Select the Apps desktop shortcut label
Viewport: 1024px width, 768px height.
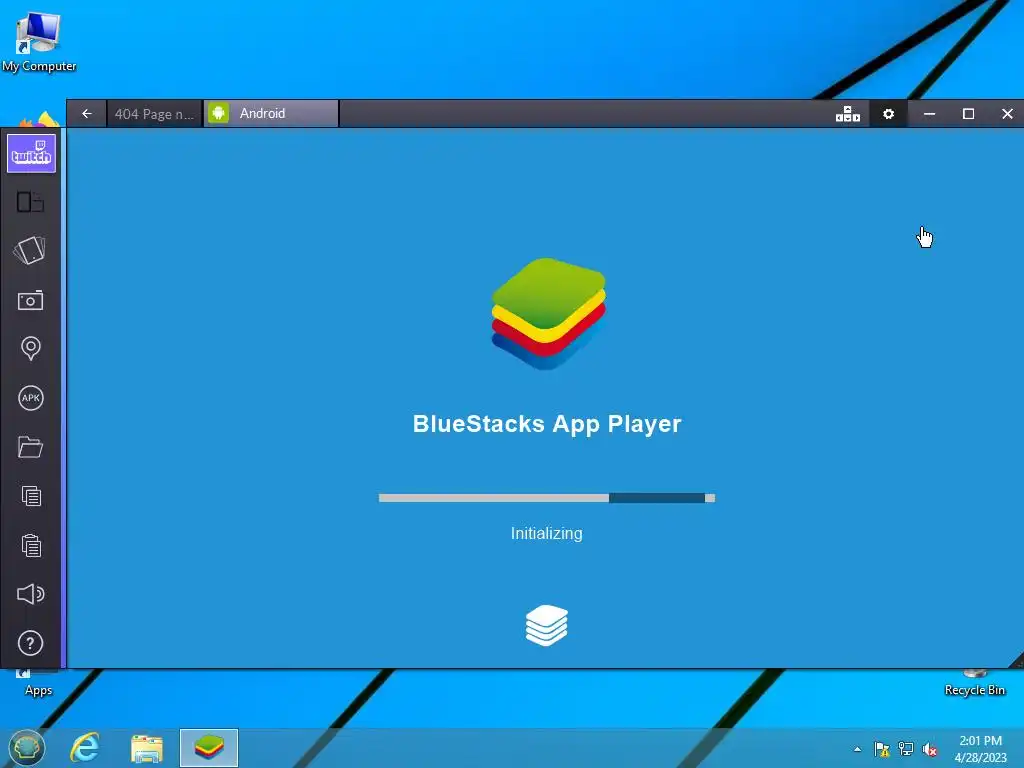[x=39, y=690]
